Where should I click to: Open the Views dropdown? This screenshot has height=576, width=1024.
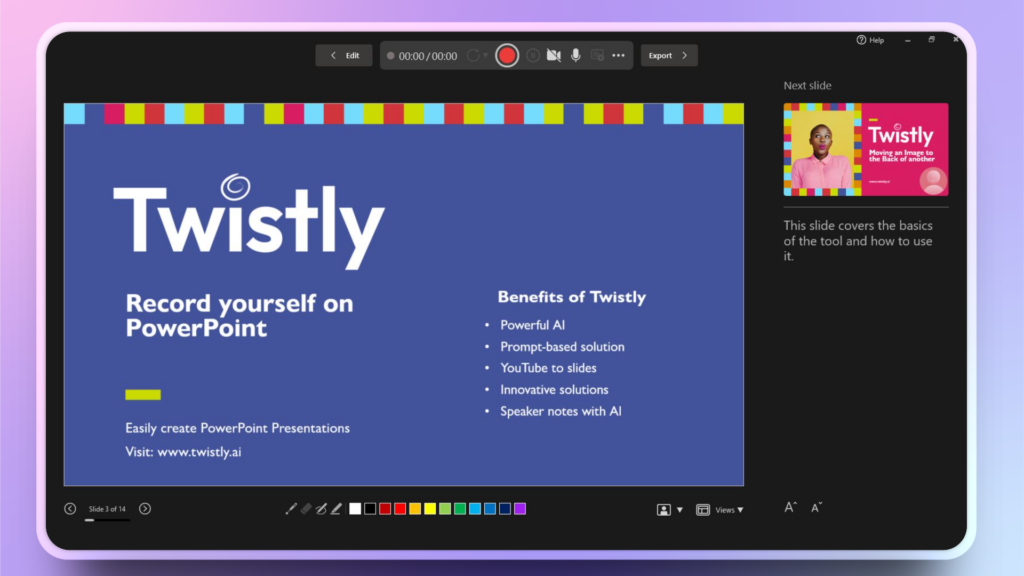click(729, 510)
